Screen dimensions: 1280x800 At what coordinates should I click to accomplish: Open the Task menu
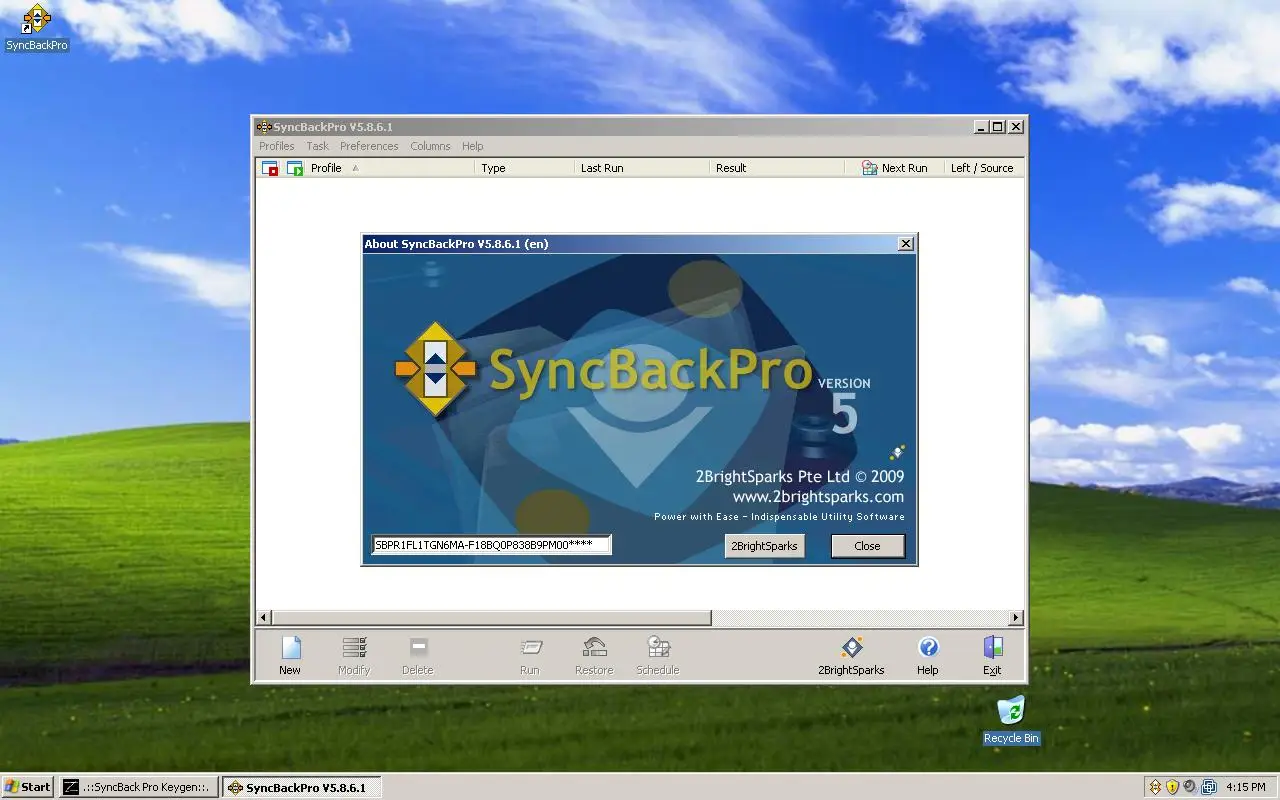tap(318, 146)
